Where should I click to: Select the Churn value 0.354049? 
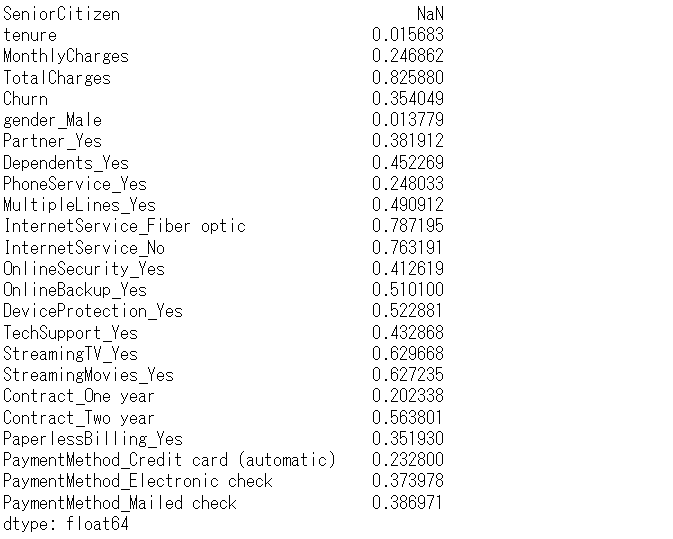click(408, 99)
